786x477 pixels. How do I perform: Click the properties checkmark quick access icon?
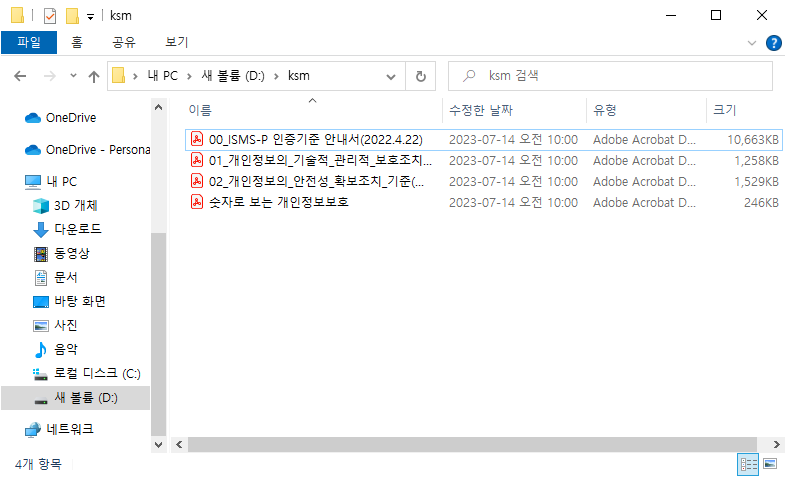click(x=50, y=16)
